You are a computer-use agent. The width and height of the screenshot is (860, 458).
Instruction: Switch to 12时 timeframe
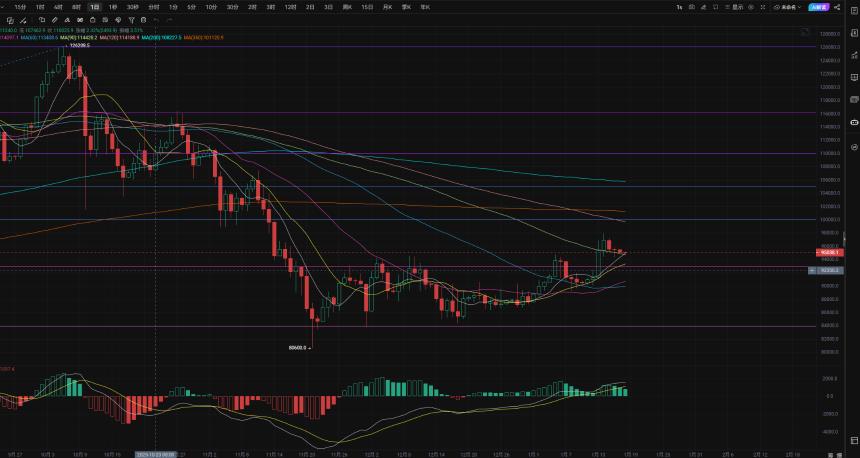tap(290, 7)
